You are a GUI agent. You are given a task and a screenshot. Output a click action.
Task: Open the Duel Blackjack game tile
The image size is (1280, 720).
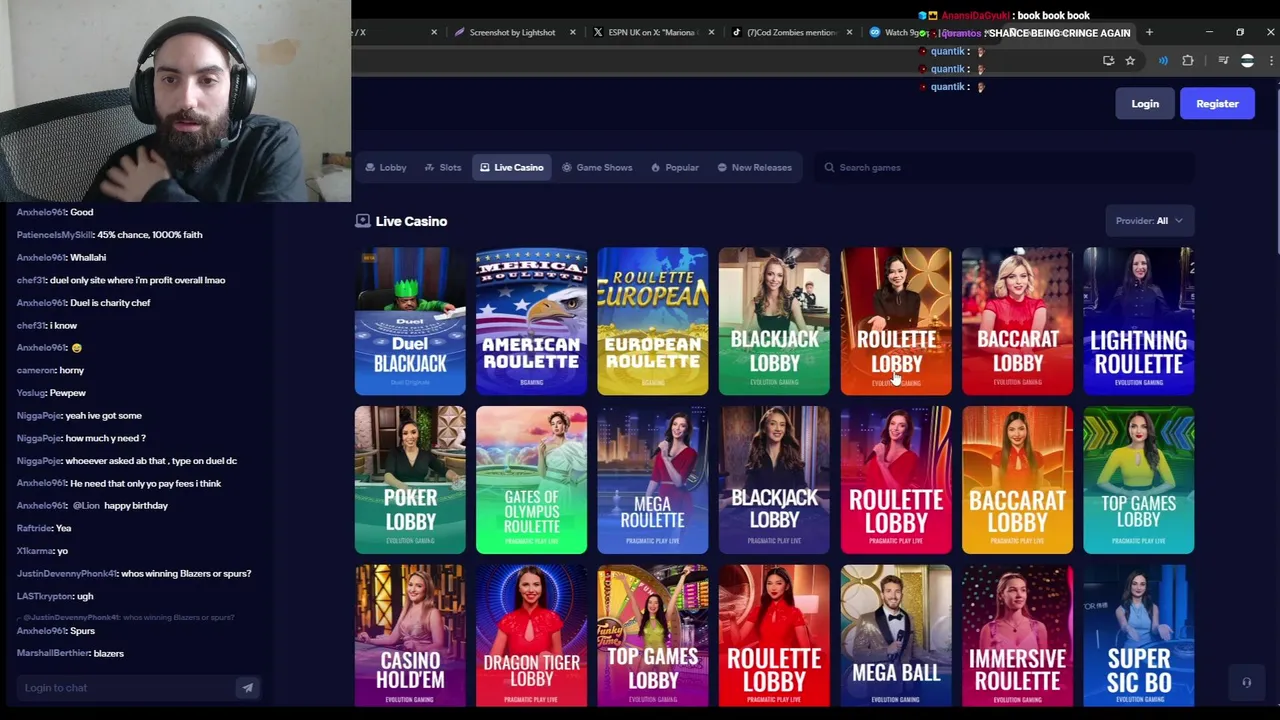tap(410, 321)
